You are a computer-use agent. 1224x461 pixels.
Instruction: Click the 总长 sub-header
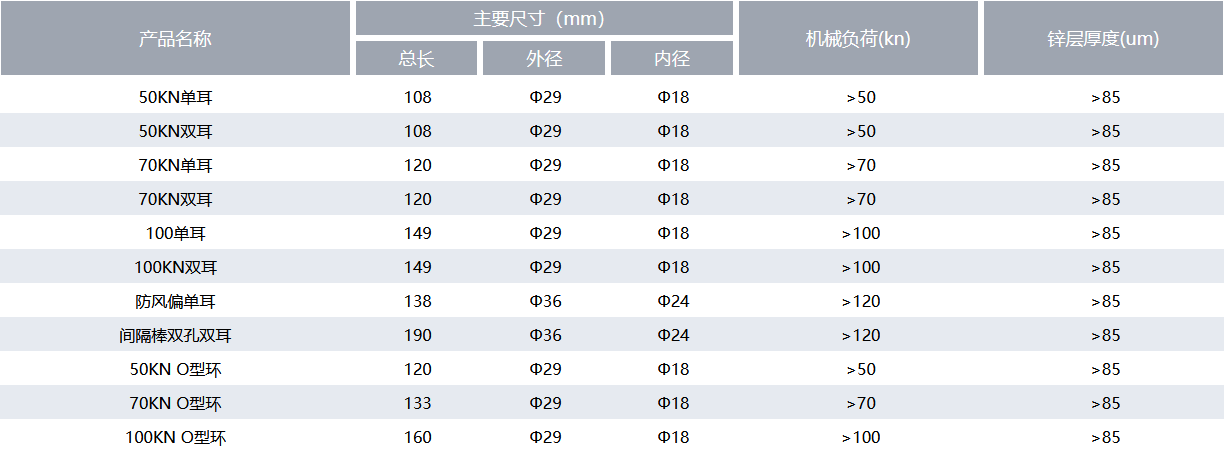coord(416,58)
